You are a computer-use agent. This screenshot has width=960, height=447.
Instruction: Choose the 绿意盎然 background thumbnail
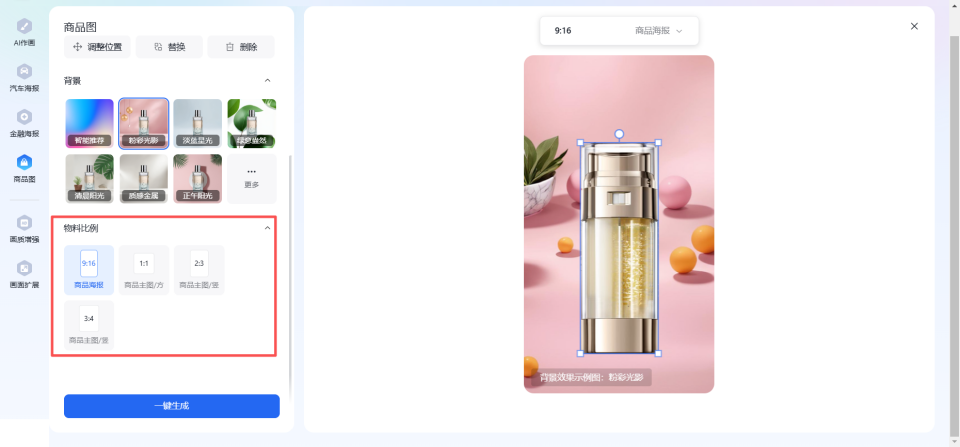252,124
